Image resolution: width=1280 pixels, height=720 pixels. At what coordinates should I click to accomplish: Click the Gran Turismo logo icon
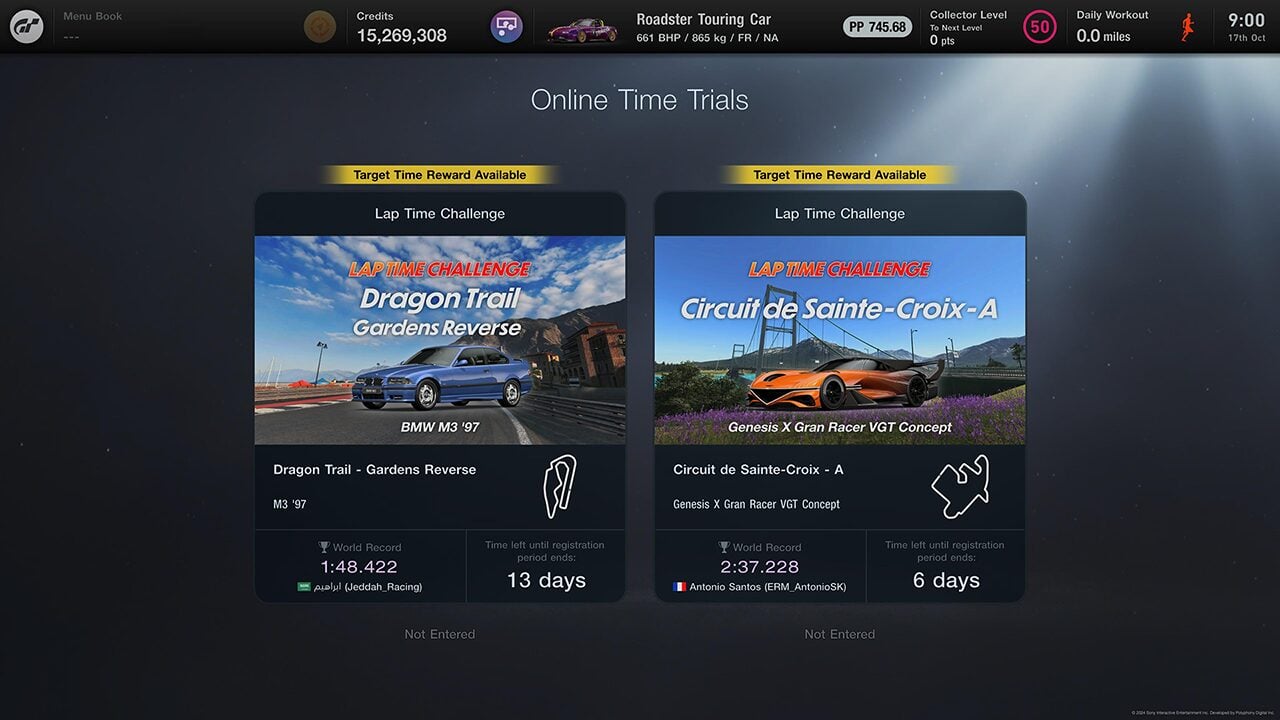[x=26, y=26]
